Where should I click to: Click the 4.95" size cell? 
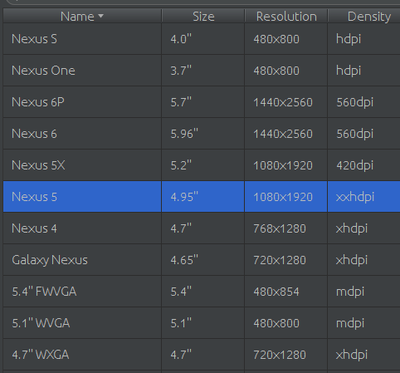coord(203,197)
